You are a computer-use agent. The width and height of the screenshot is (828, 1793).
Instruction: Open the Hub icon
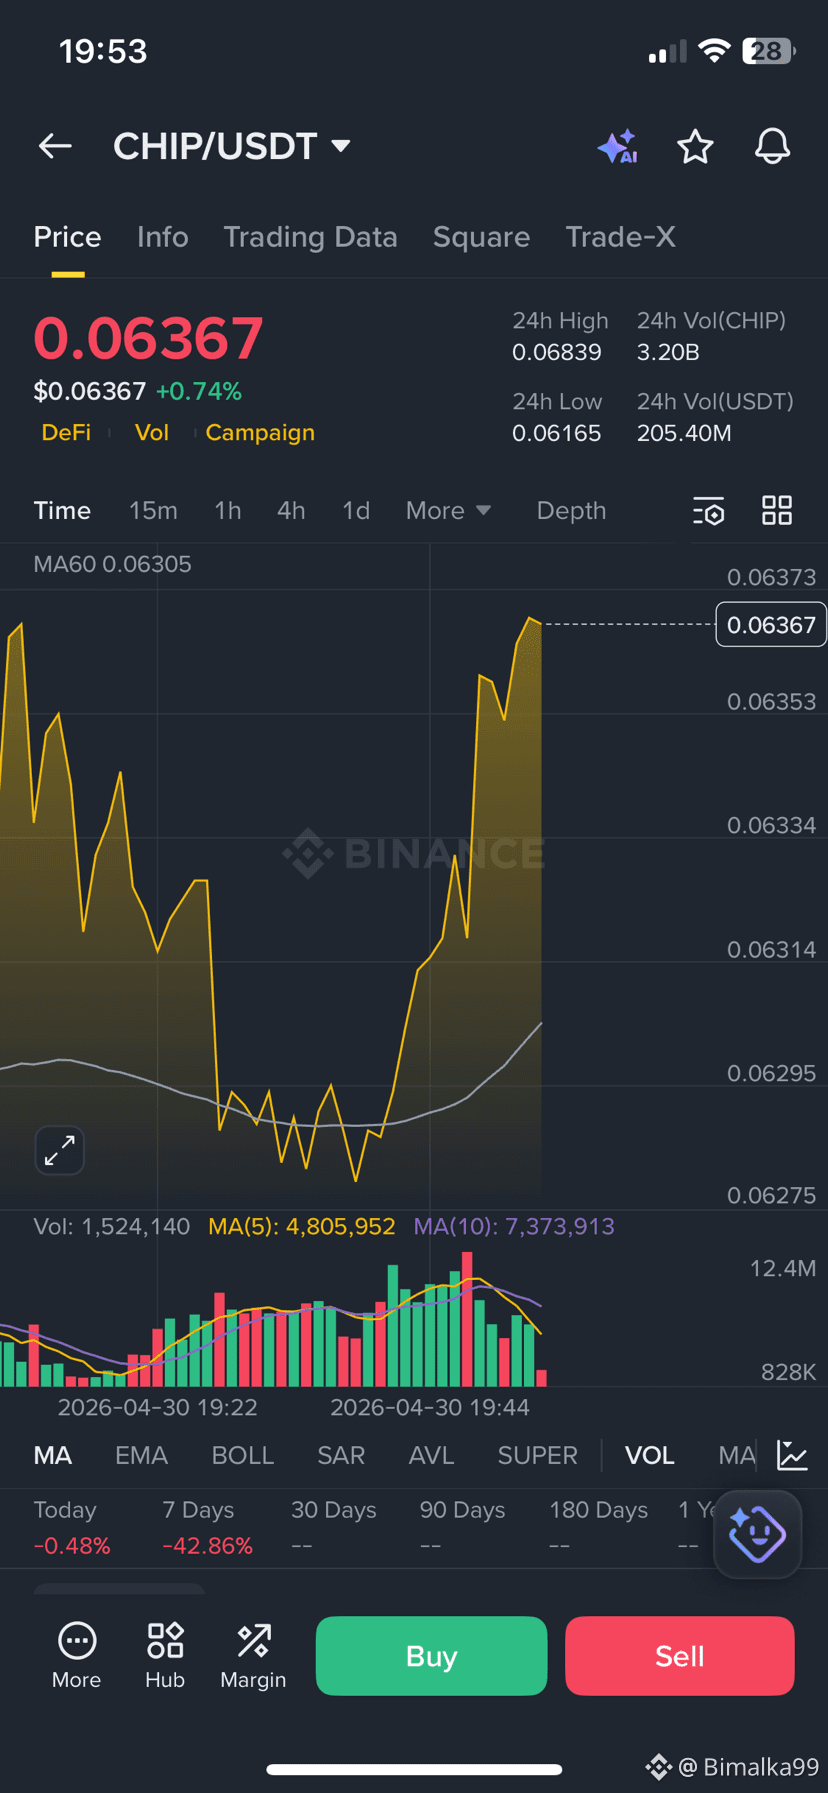pos(165,1656)
